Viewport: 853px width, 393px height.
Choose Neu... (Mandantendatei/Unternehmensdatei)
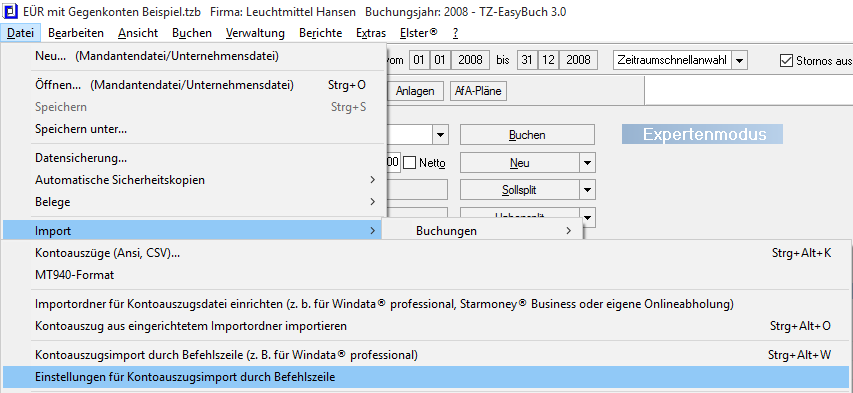point(194,56)
